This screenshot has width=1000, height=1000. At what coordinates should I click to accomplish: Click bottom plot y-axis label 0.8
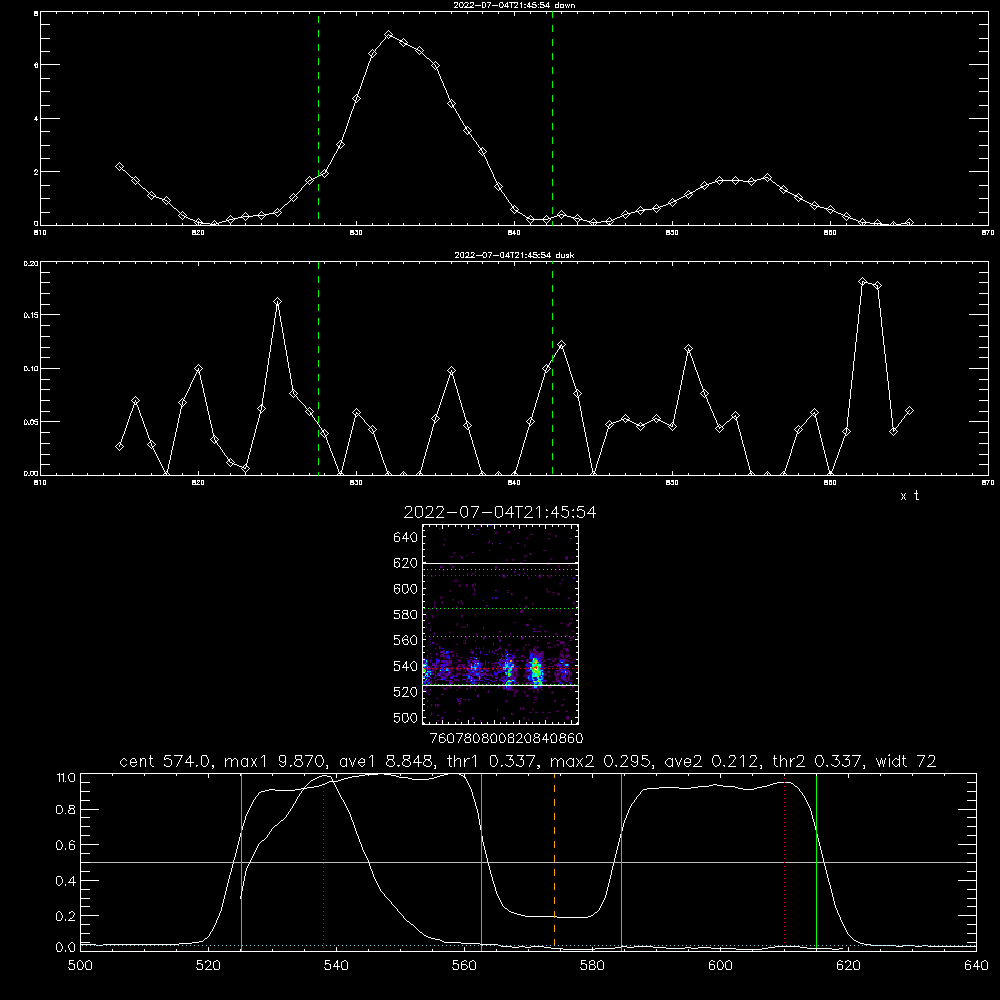pos(66,810)
